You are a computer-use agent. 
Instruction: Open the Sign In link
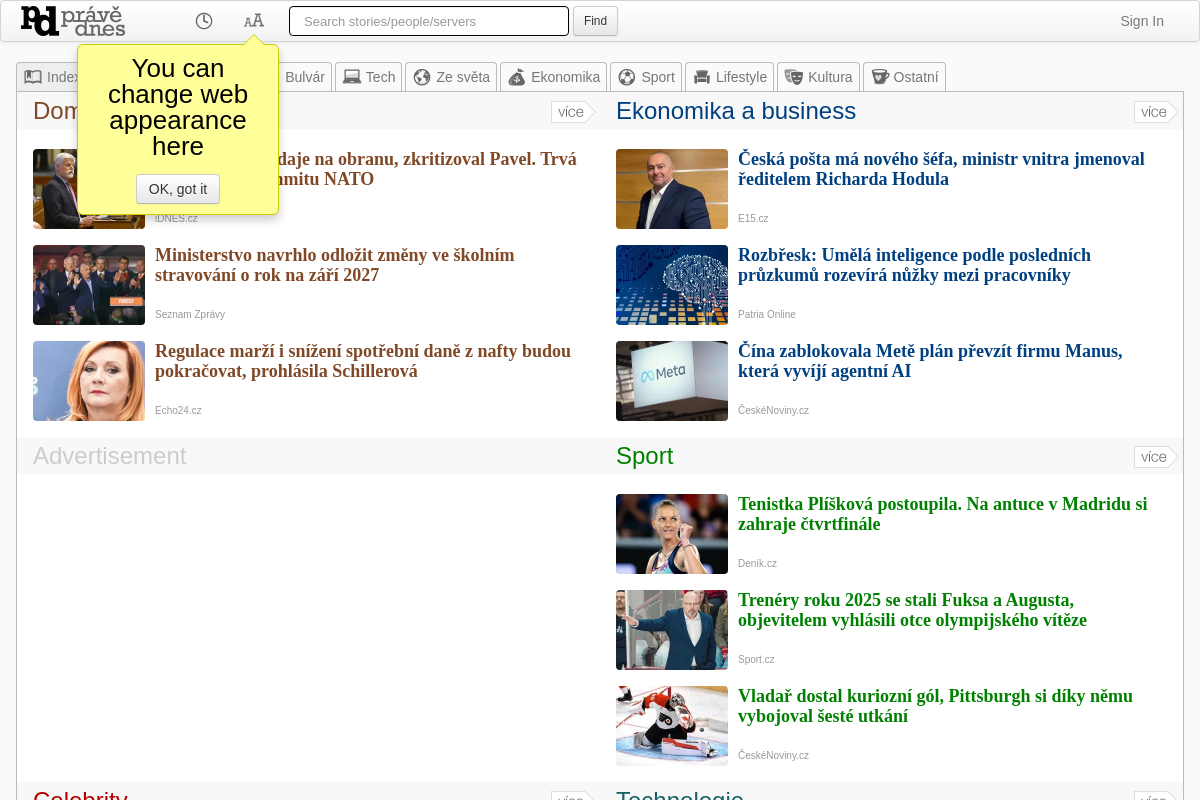click(x=1141, y=21)
